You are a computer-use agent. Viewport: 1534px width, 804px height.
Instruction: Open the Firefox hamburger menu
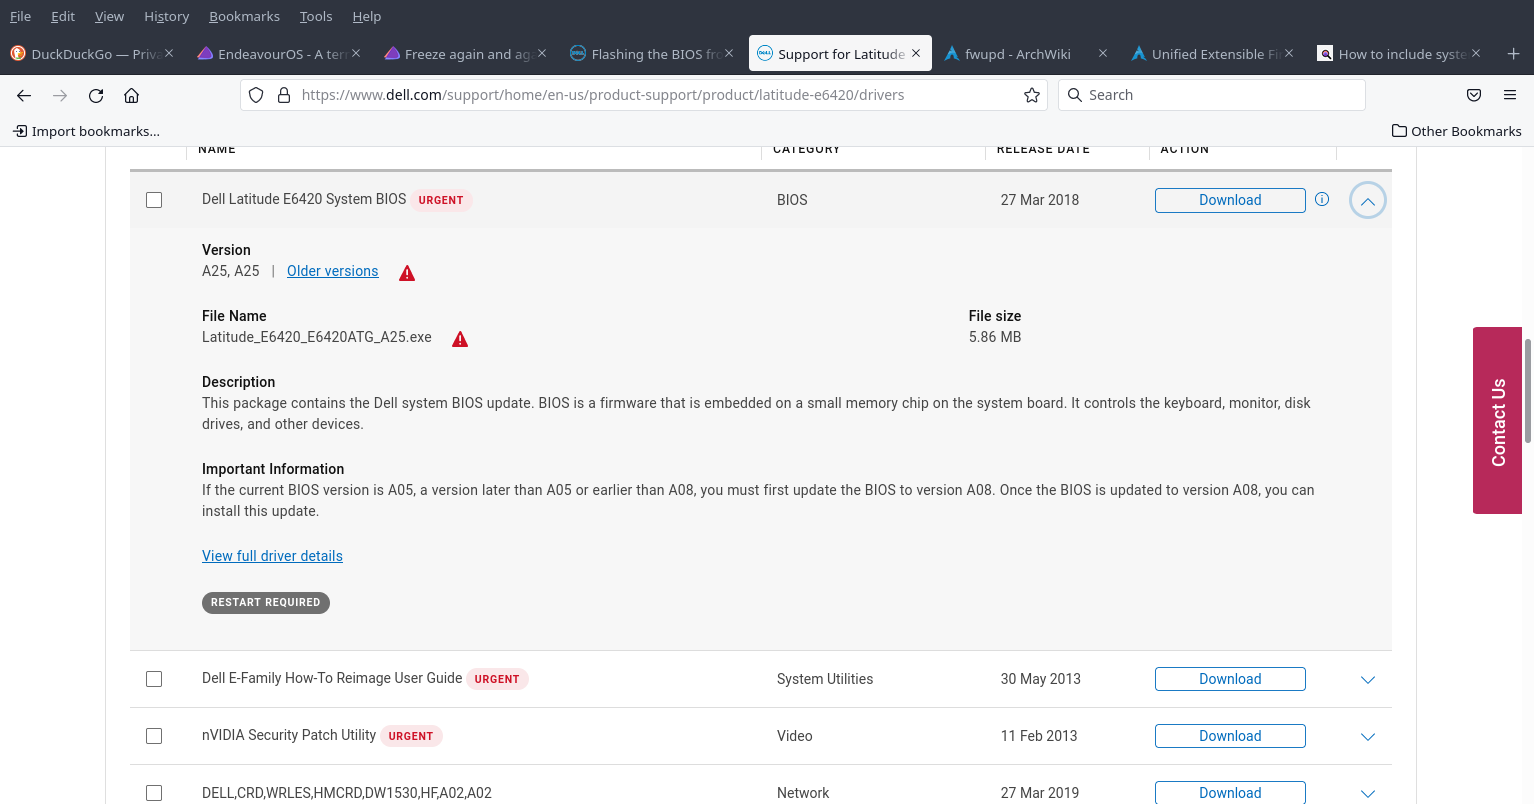coord(1510,95)
